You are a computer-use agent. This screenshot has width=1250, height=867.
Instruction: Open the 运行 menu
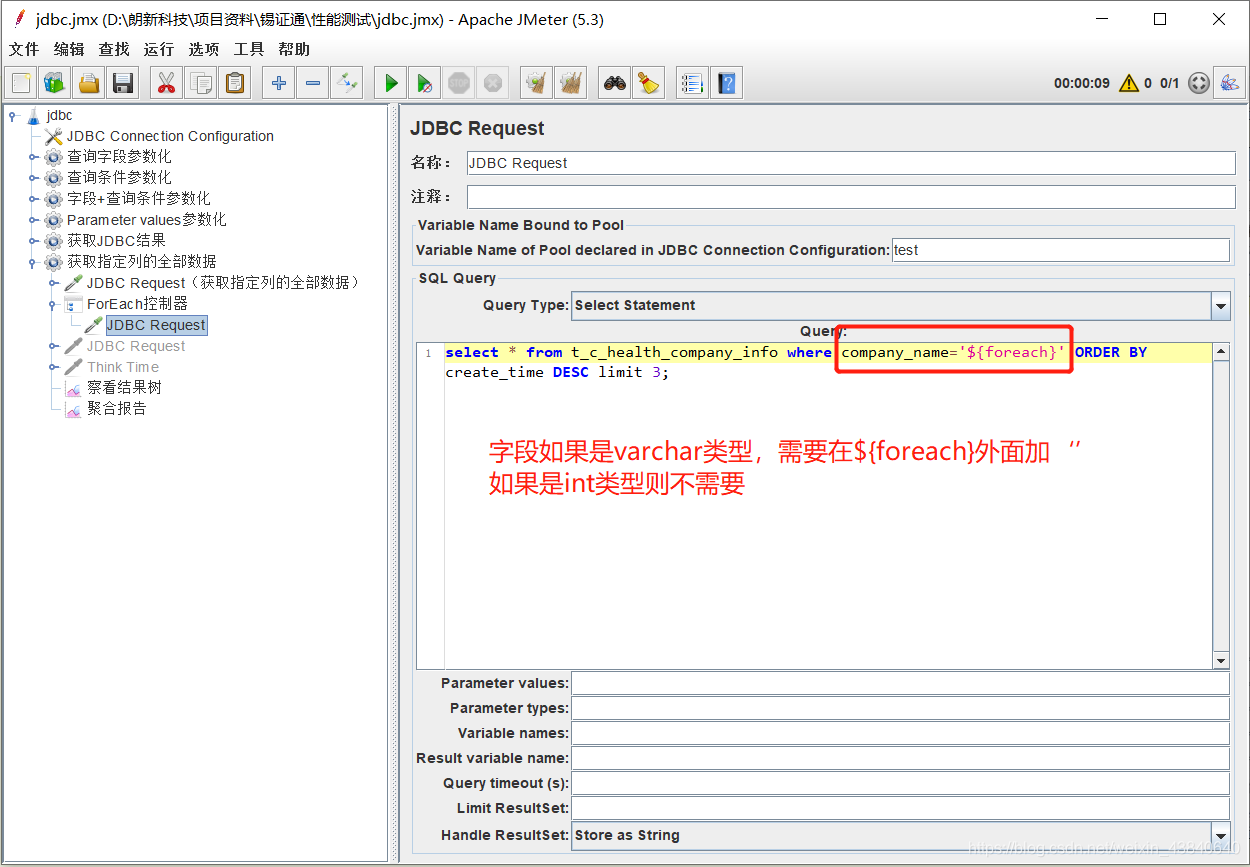point(158,49)
